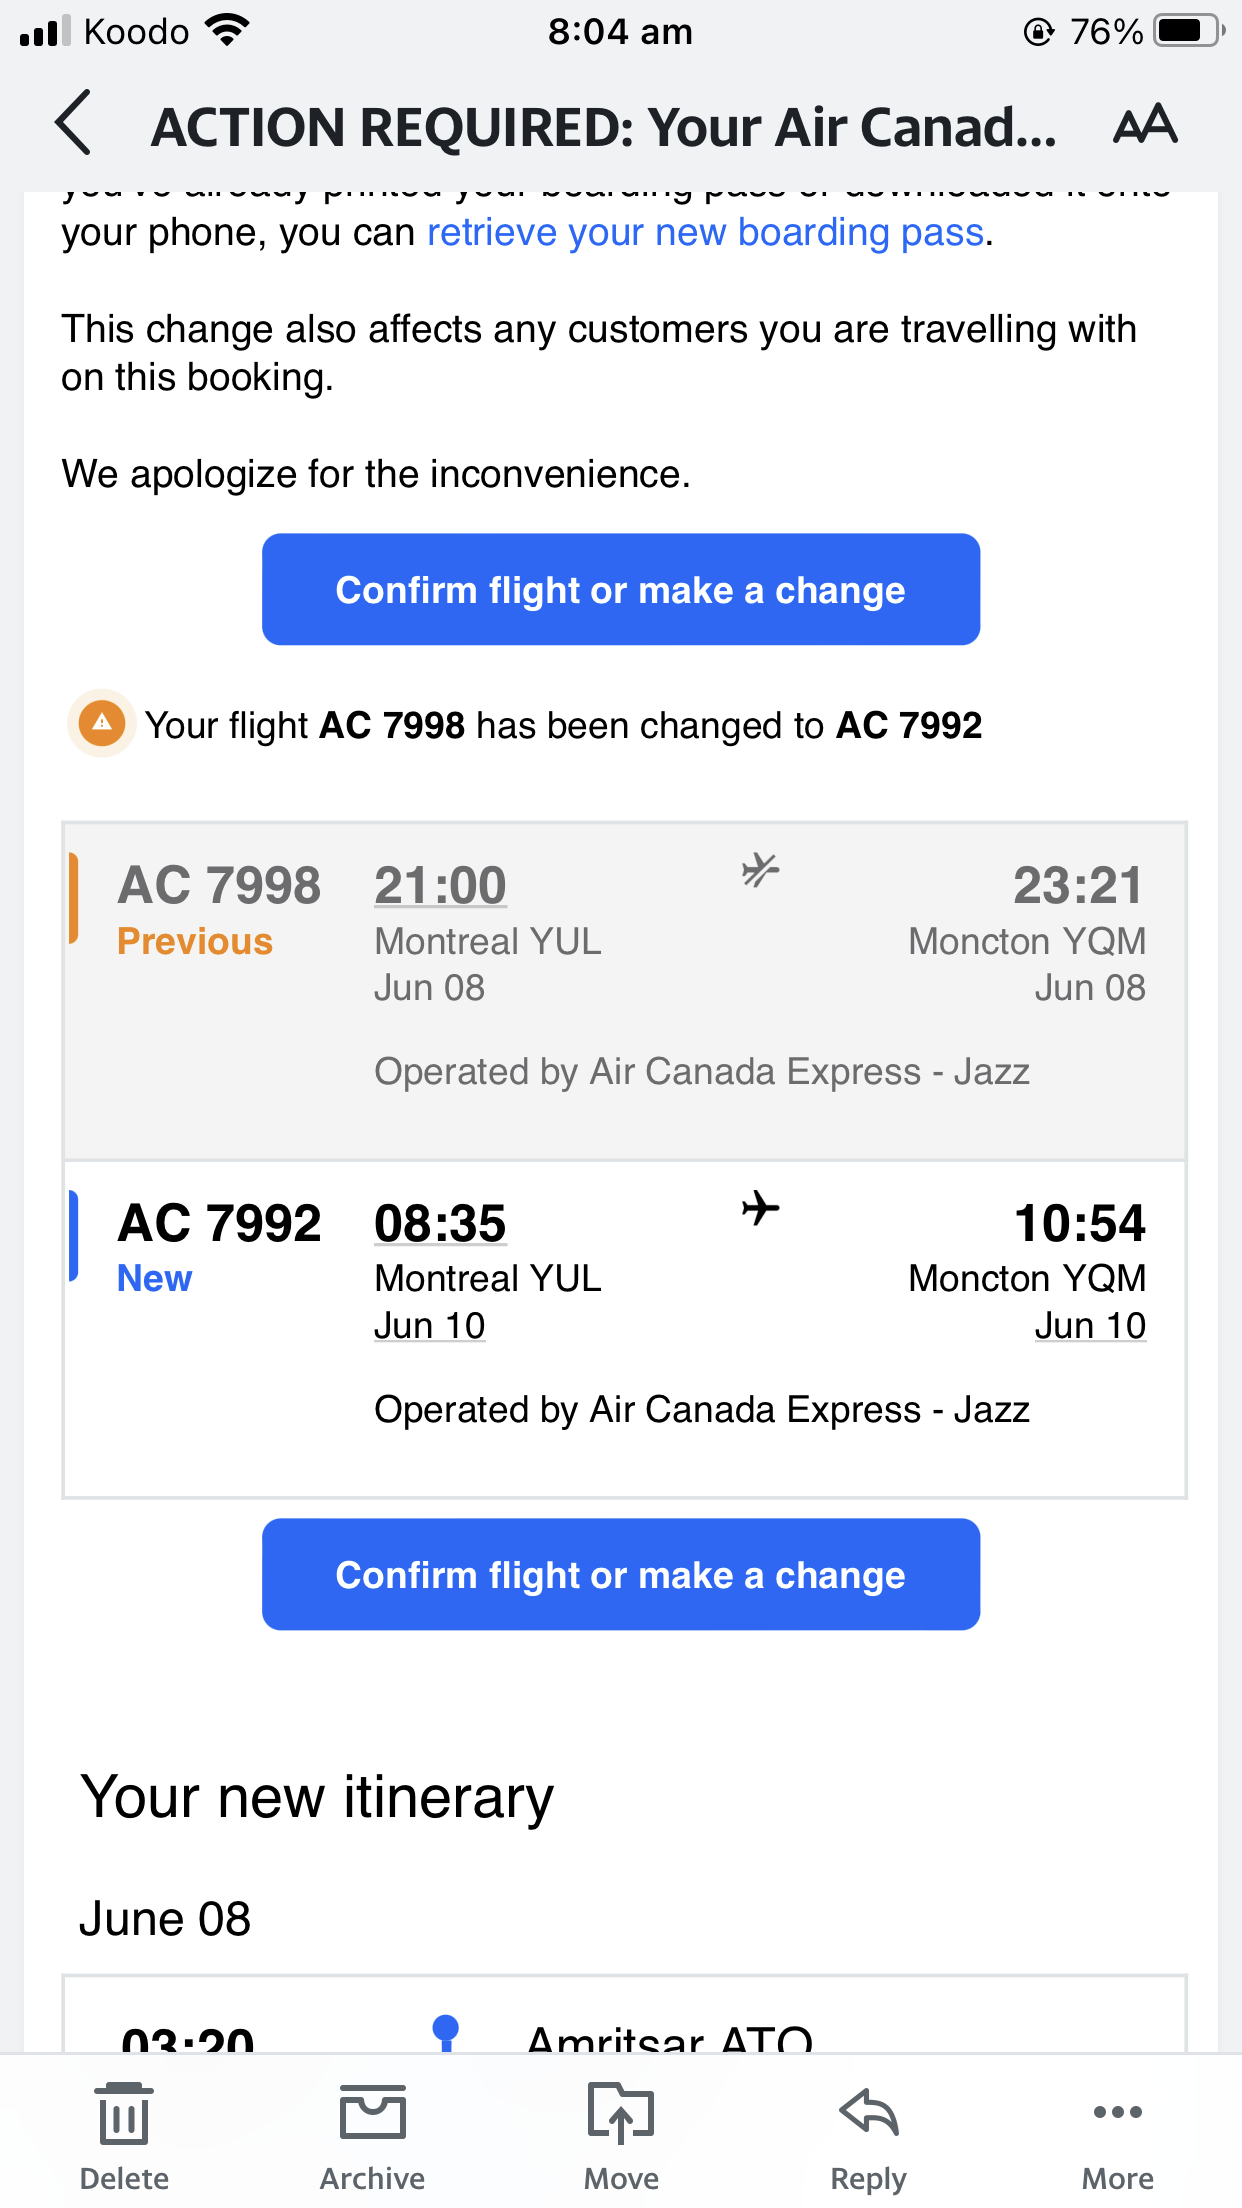Tap the plane icon in the AC 7992 row

point(760,1208)
